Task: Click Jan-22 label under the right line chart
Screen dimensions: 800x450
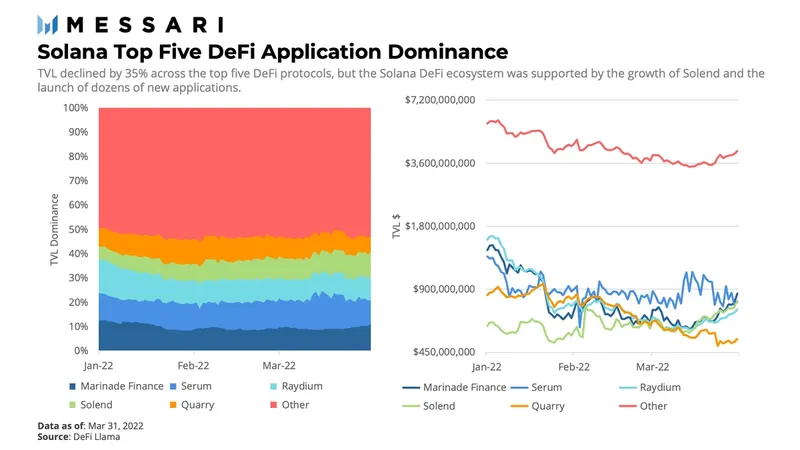Action: pos(487,367)
